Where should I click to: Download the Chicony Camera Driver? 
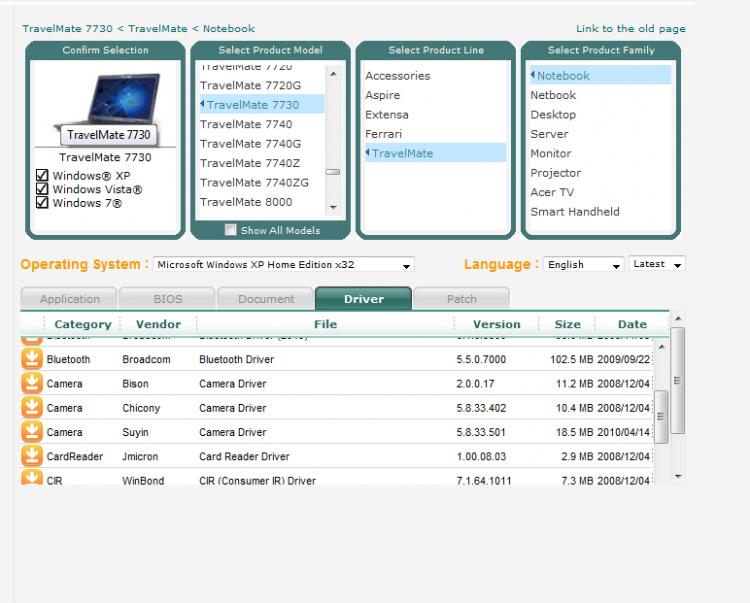tap(32, 408)
